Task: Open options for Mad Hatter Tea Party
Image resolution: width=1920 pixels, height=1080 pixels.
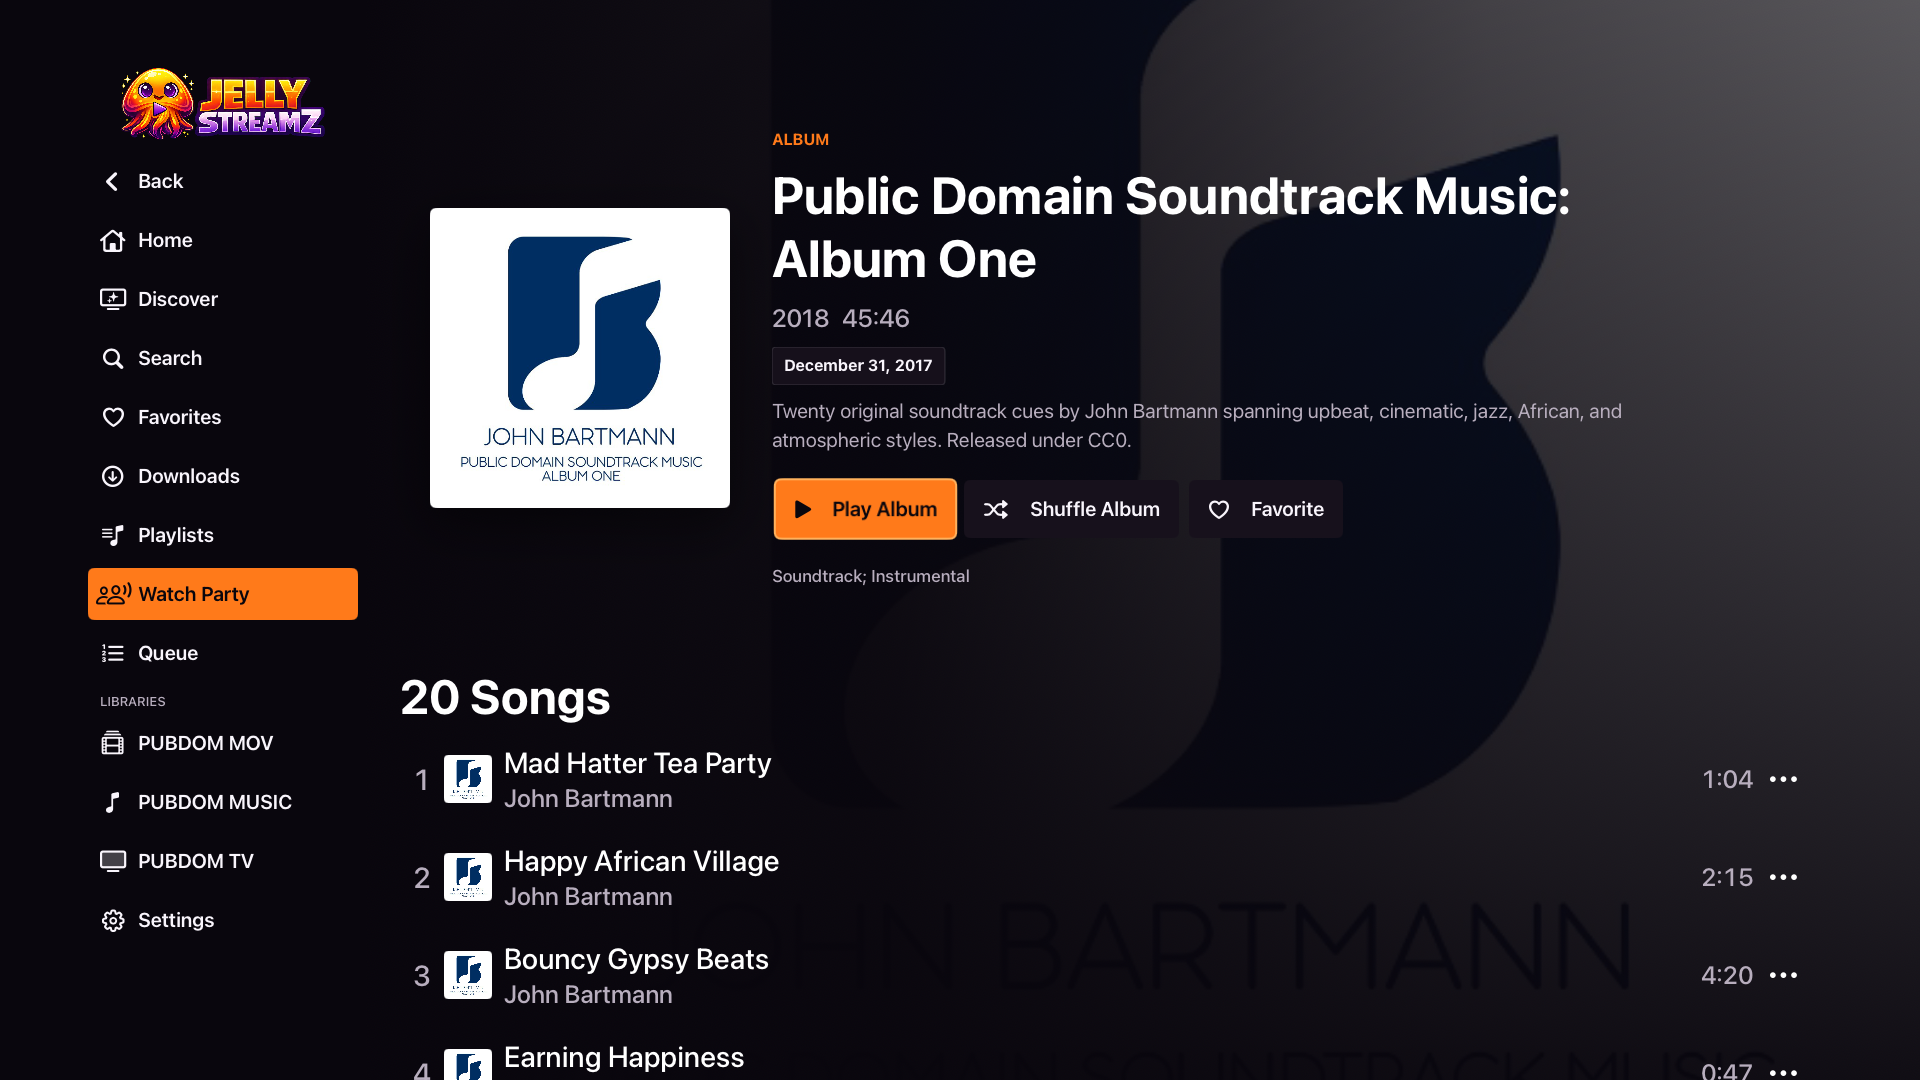Action: click(x=1783, y=779)
